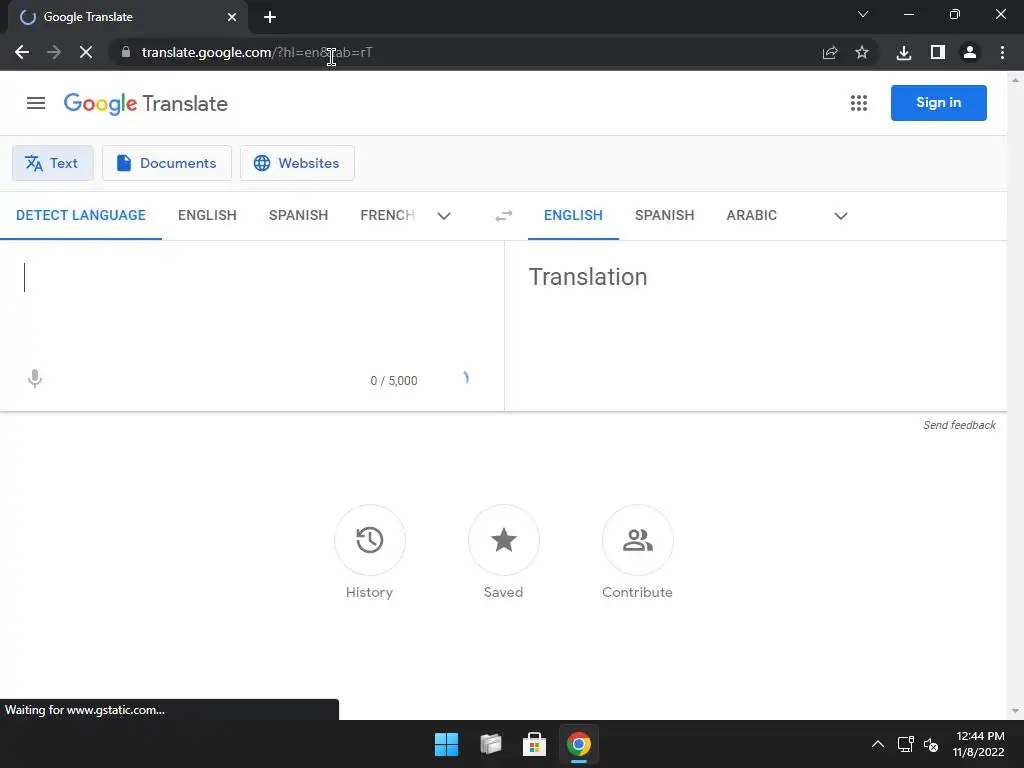The height and width of the screenshot is (768, 1024).
Task: Open a new browser tab
Action: [x=270, y=17]
